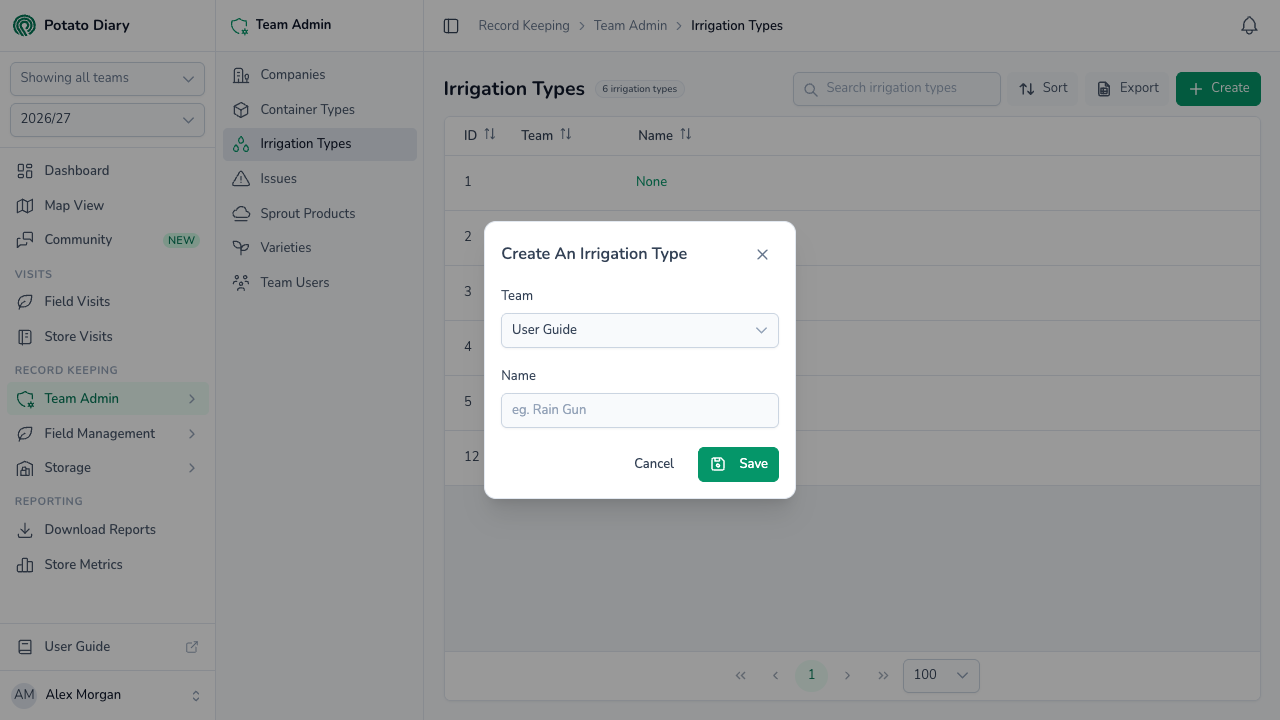Click the Export button
The width and height of the screenshot is (1280, 720).
point(1127,88)
